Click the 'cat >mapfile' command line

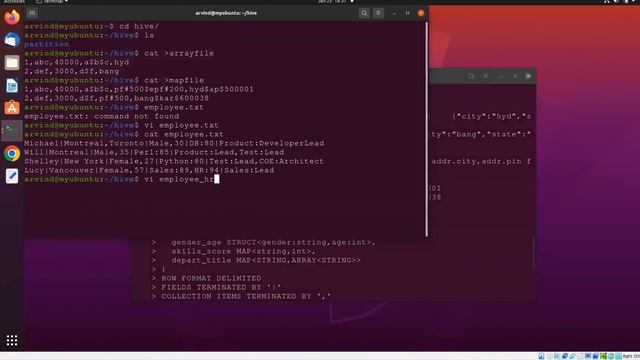click(x=114, y=80)
